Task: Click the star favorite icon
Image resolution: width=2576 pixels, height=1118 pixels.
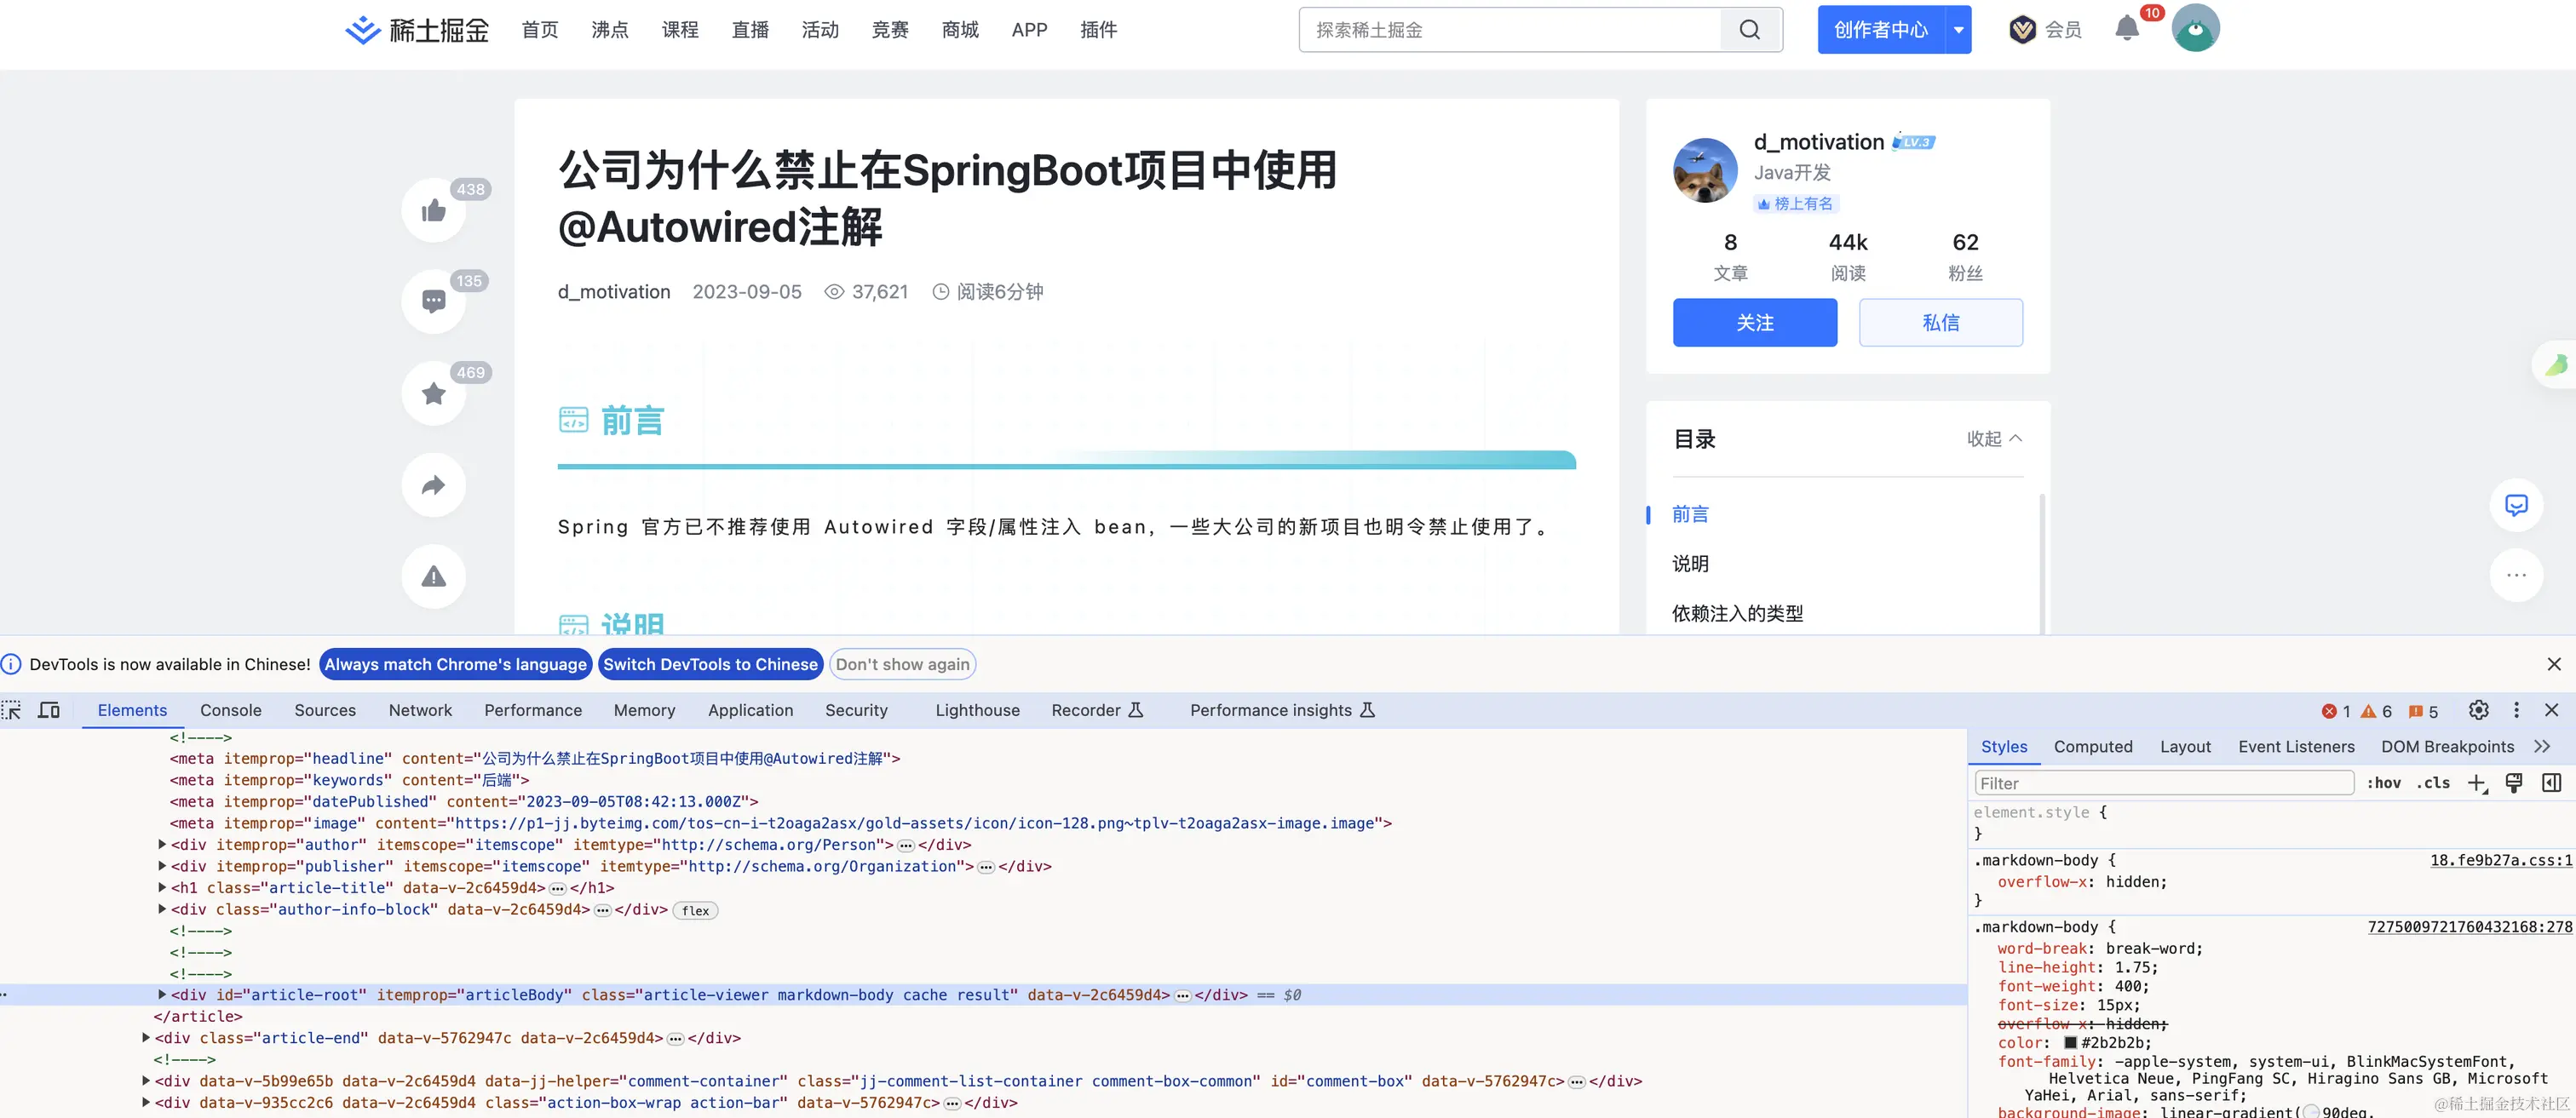Action: click(x=433, y=393)
